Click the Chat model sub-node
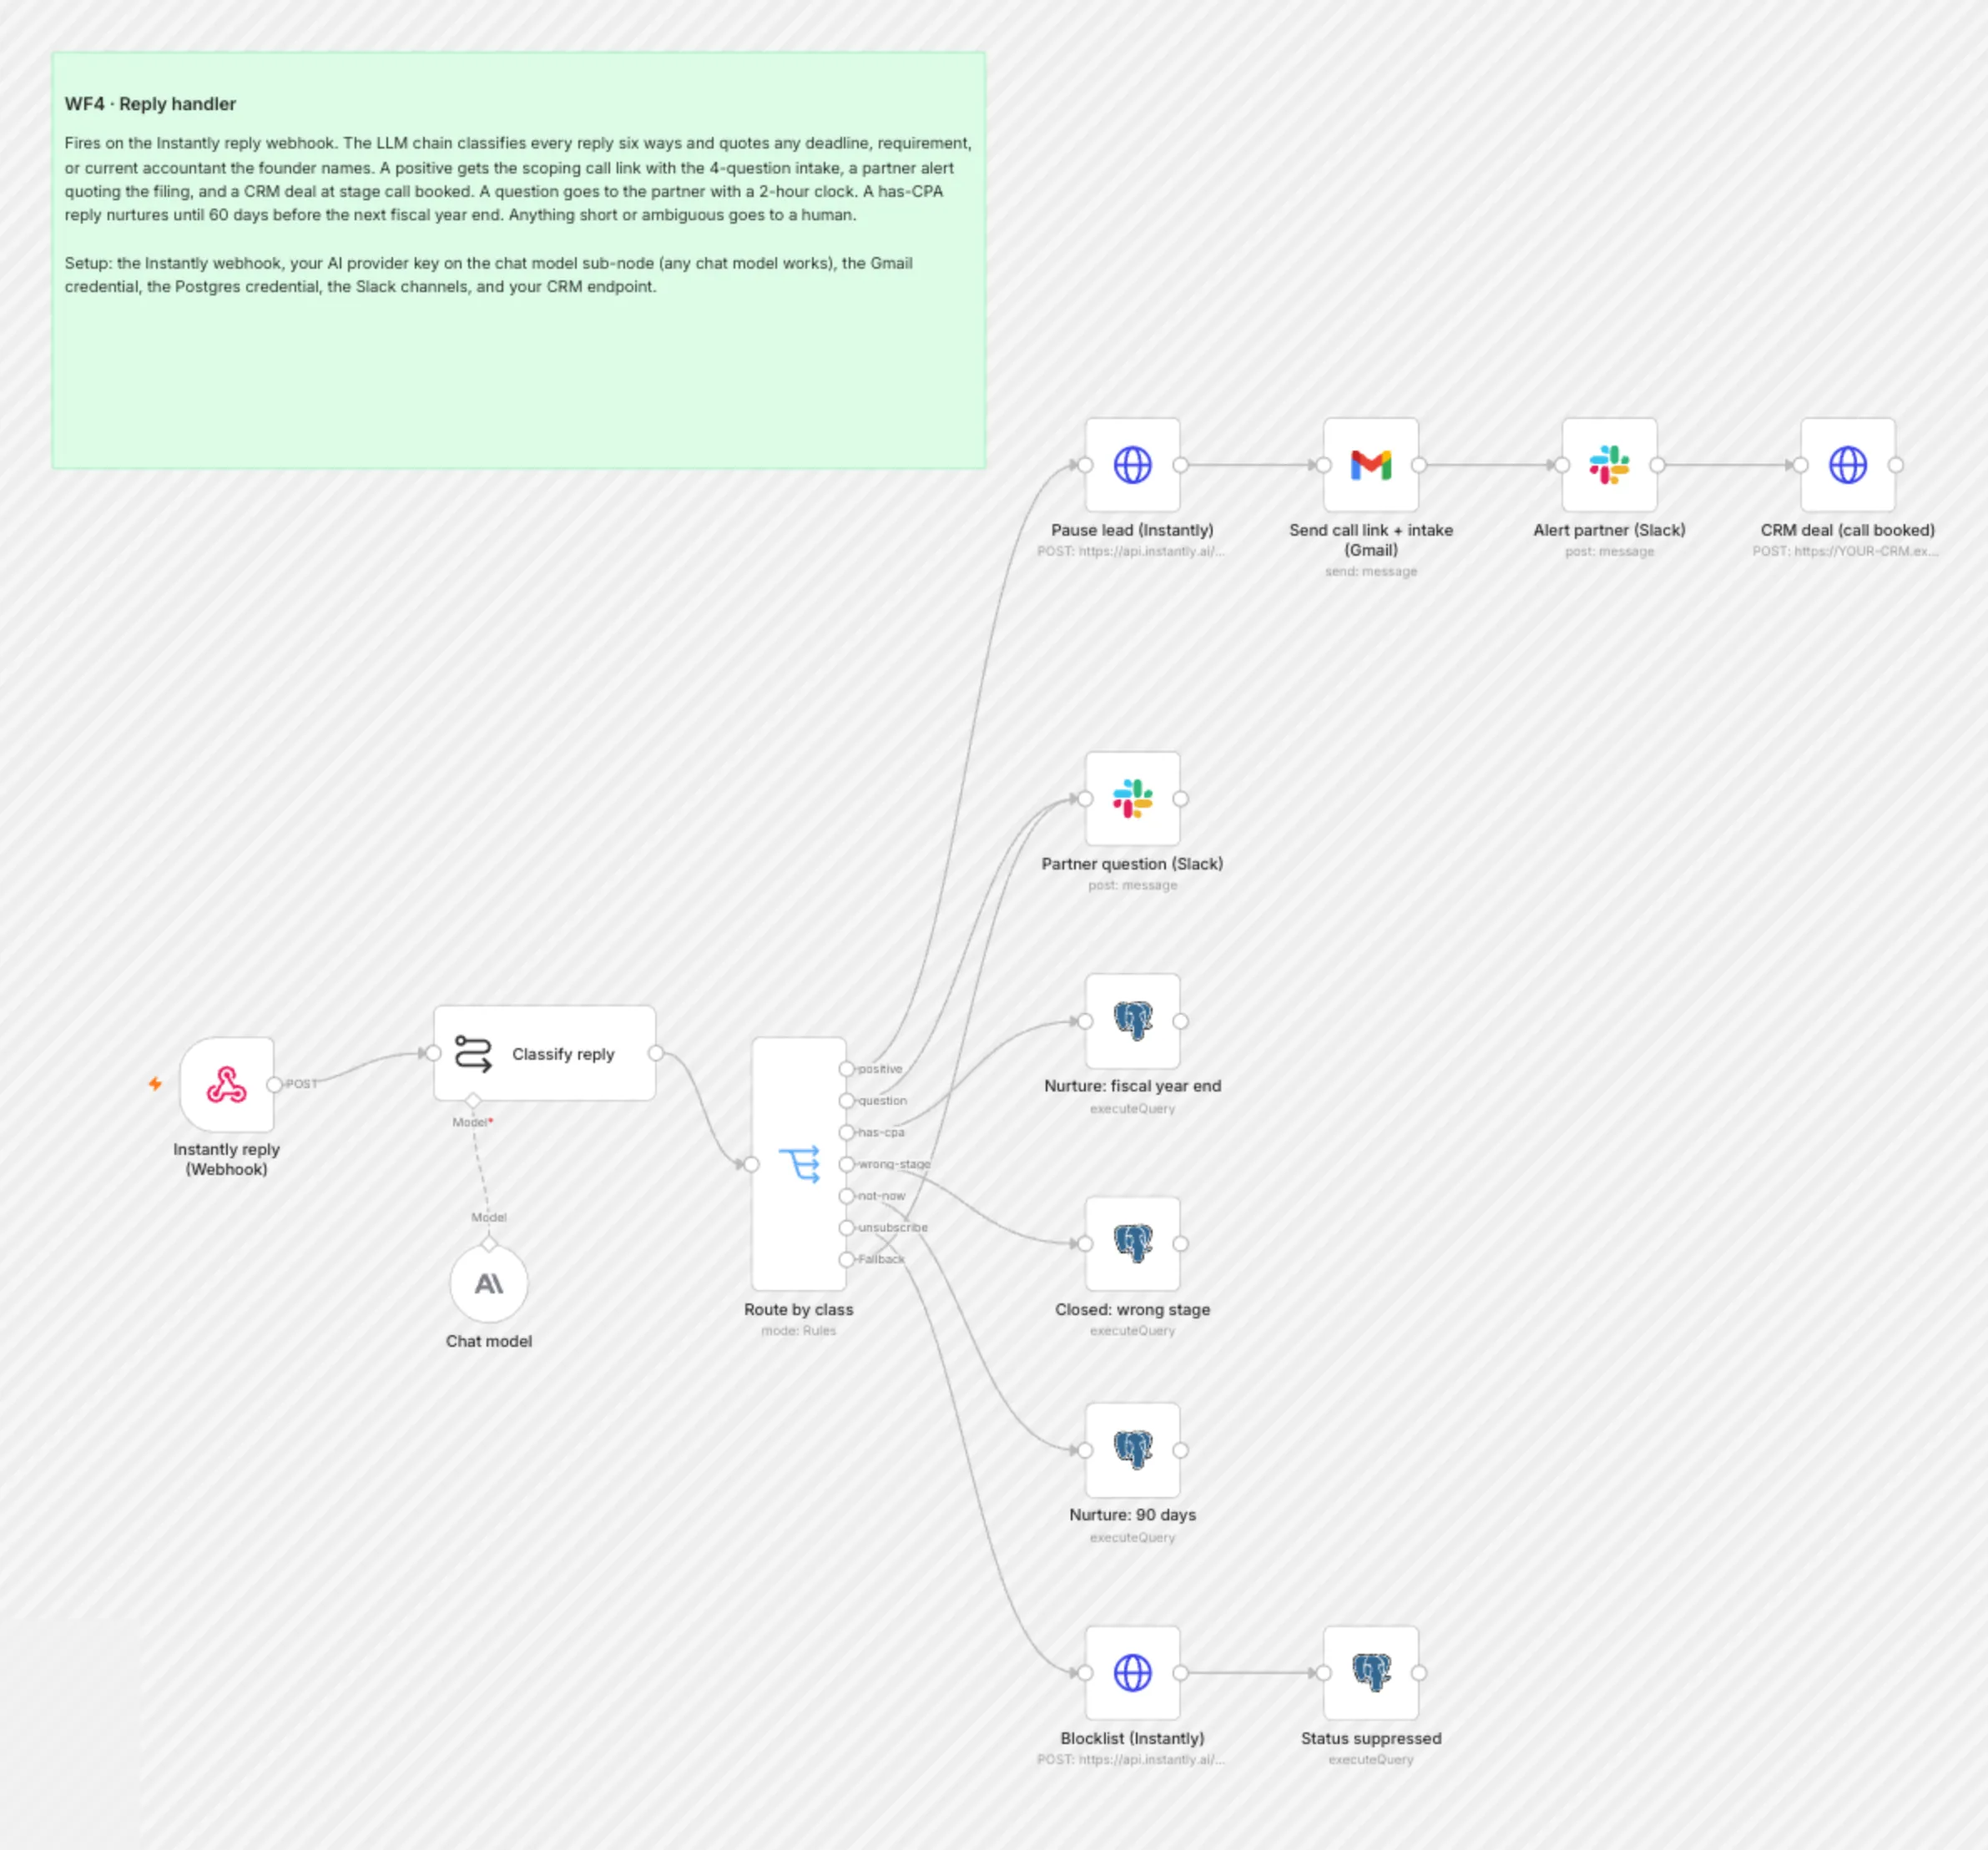 [488, 1284]
